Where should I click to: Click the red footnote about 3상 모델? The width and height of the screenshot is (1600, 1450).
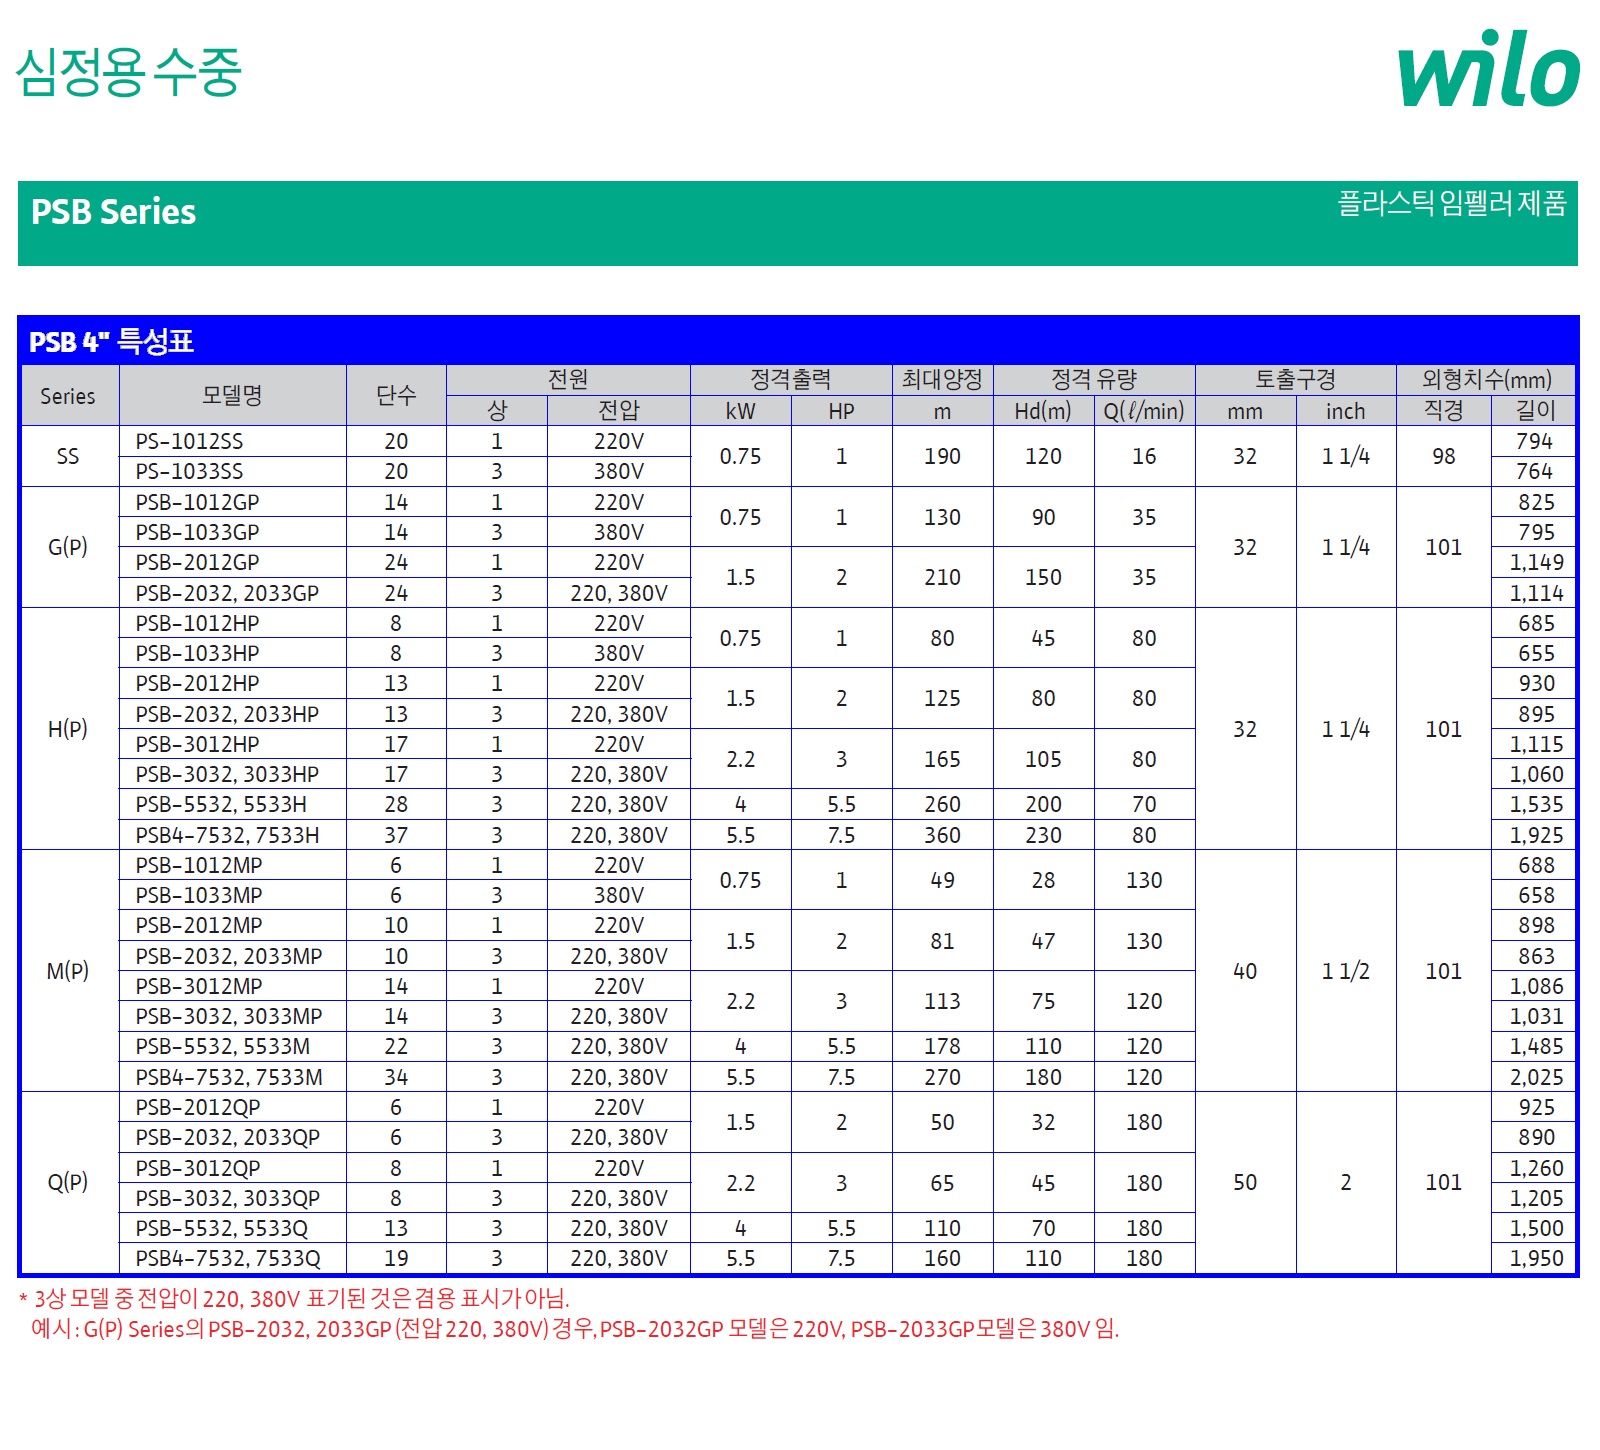pyautogui.click(x=294, y=1299)
